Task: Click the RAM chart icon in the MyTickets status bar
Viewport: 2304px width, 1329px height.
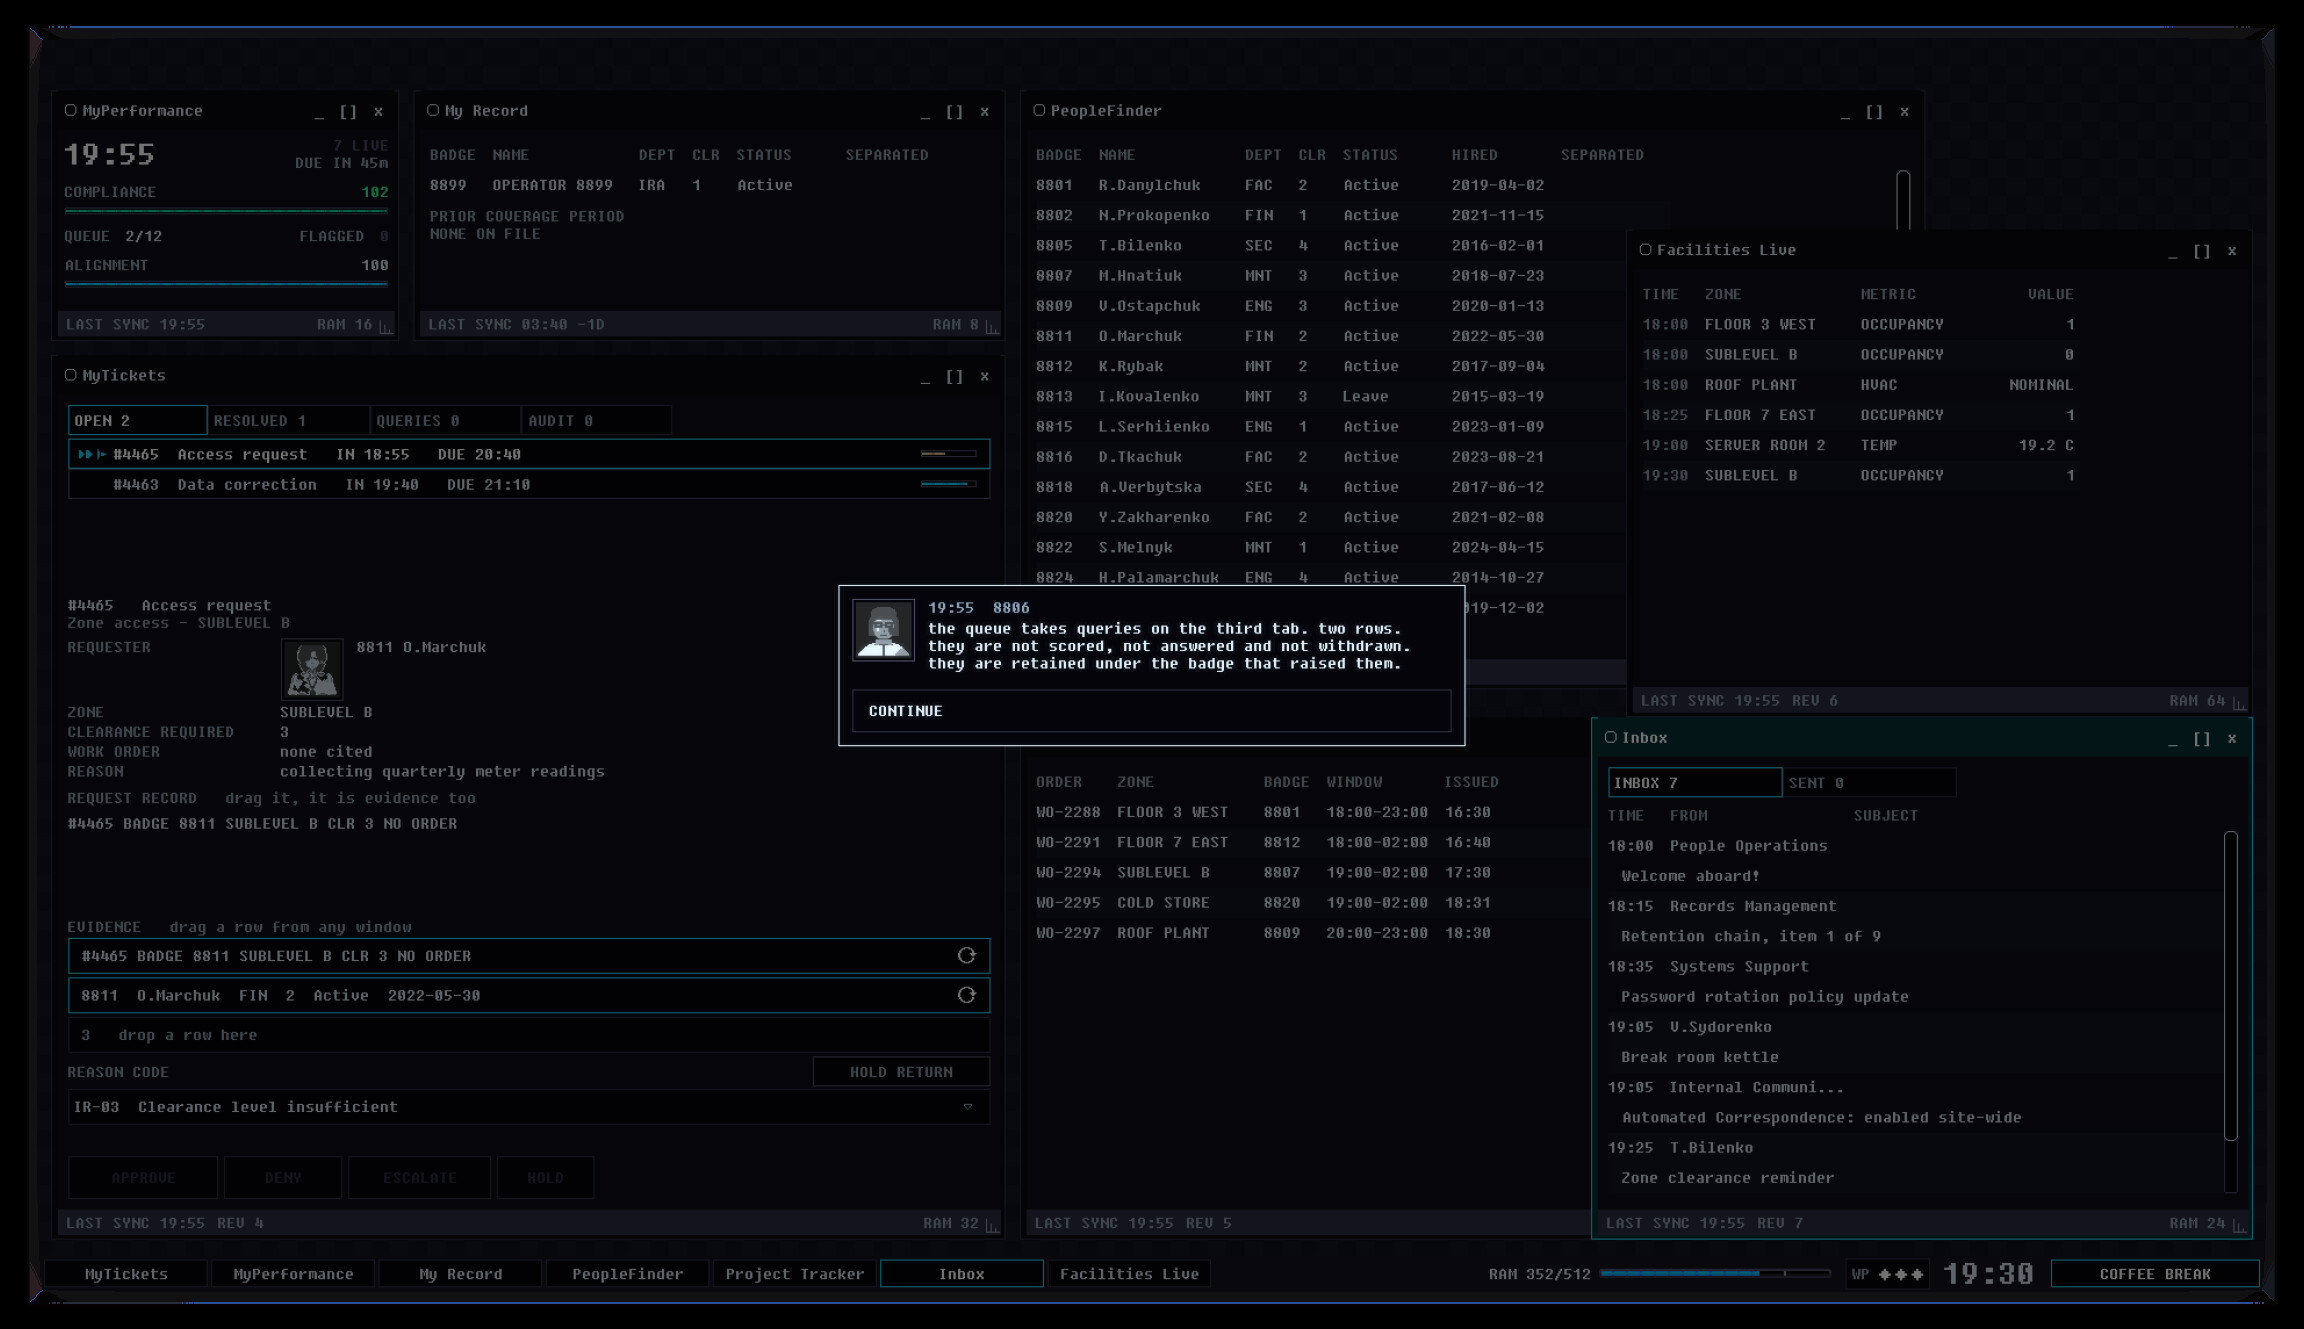Action: click(x=991, y=1224)
